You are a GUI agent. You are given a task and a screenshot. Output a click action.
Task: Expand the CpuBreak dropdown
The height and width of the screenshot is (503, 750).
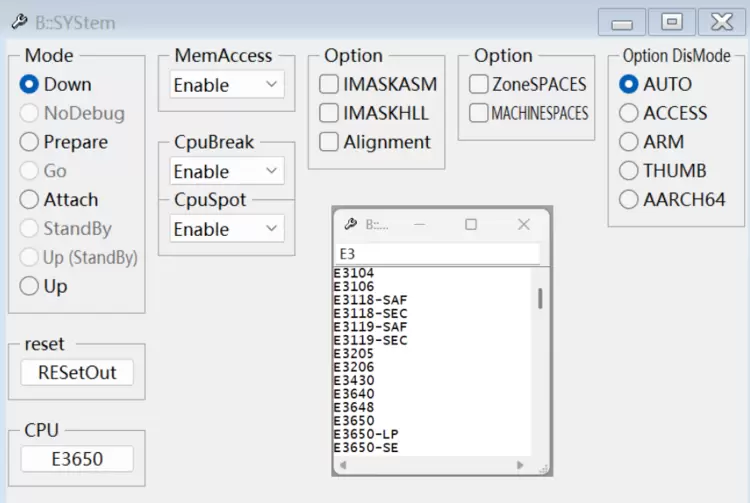pos(226,172)
